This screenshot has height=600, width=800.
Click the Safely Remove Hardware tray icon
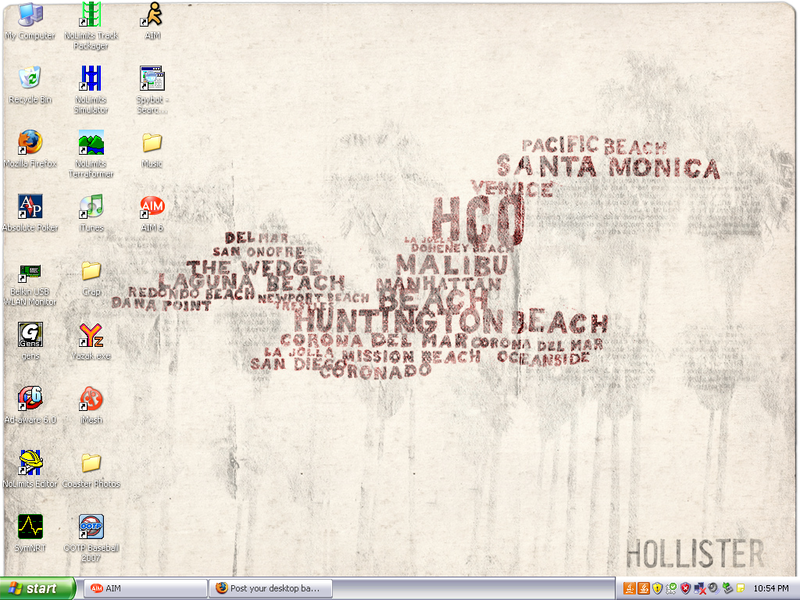click(728, 588)
